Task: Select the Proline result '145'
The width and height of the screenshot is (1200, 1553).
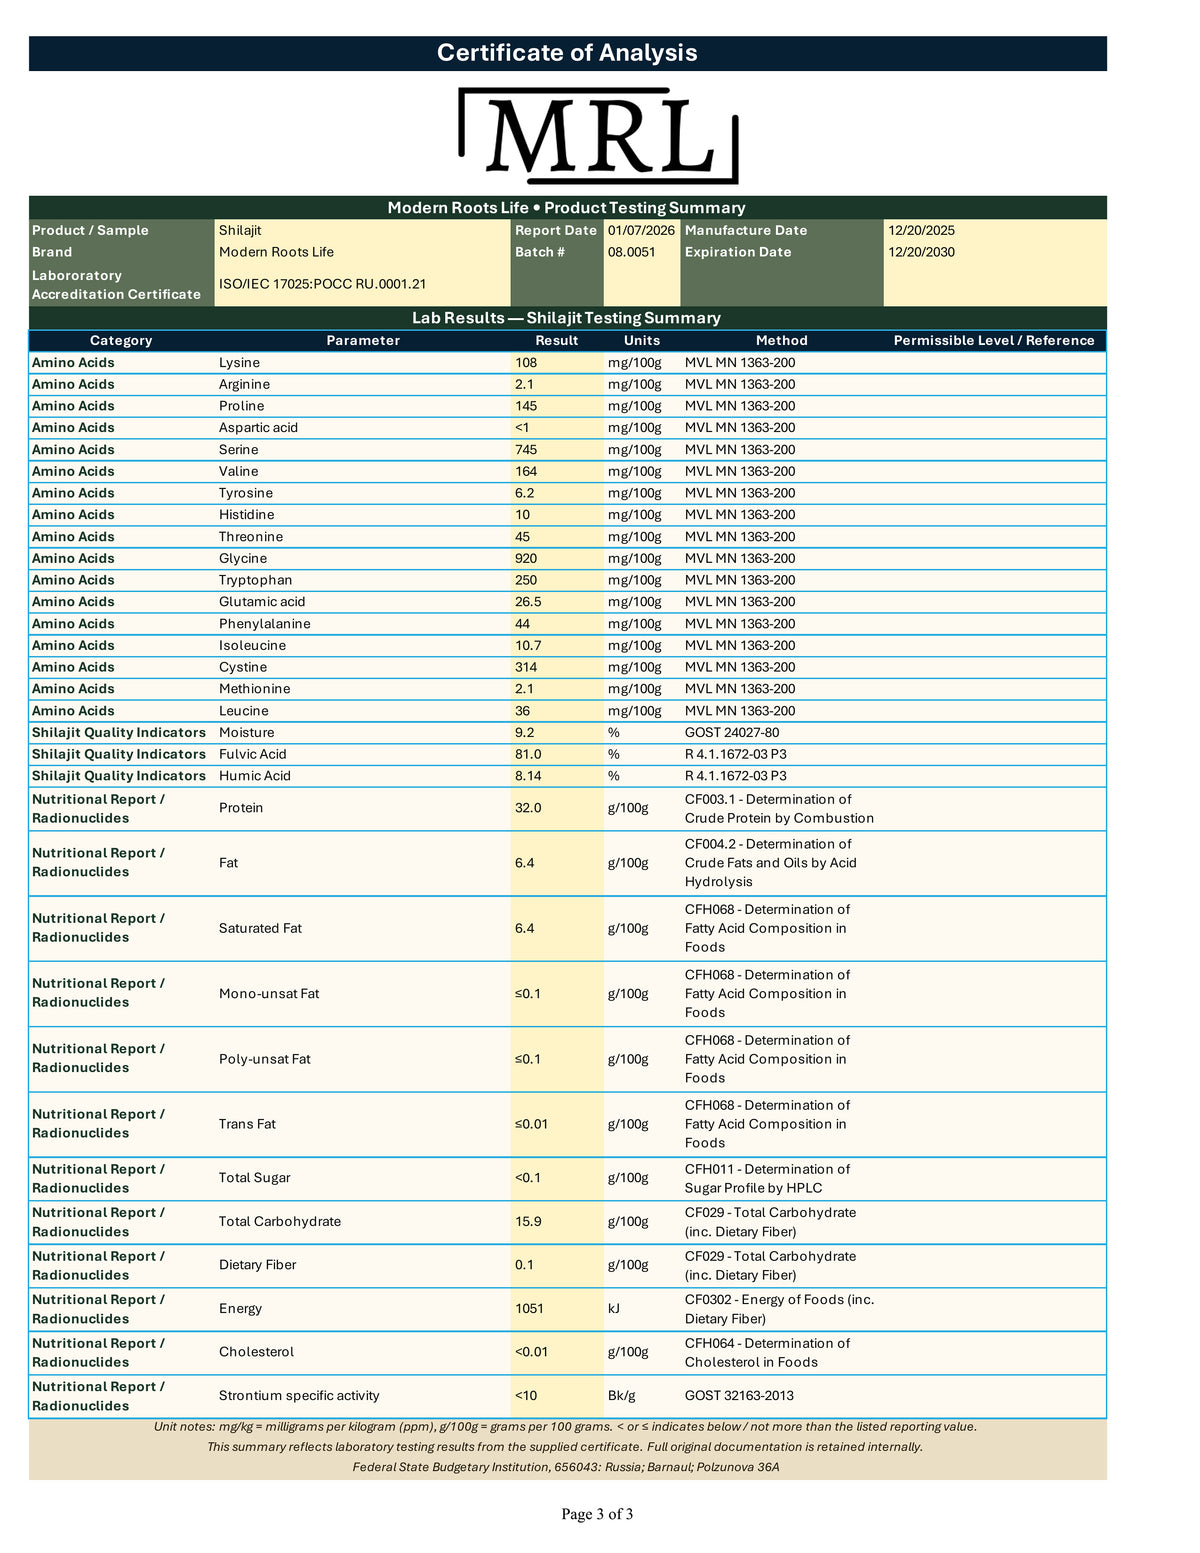Action: coord(526,406)
